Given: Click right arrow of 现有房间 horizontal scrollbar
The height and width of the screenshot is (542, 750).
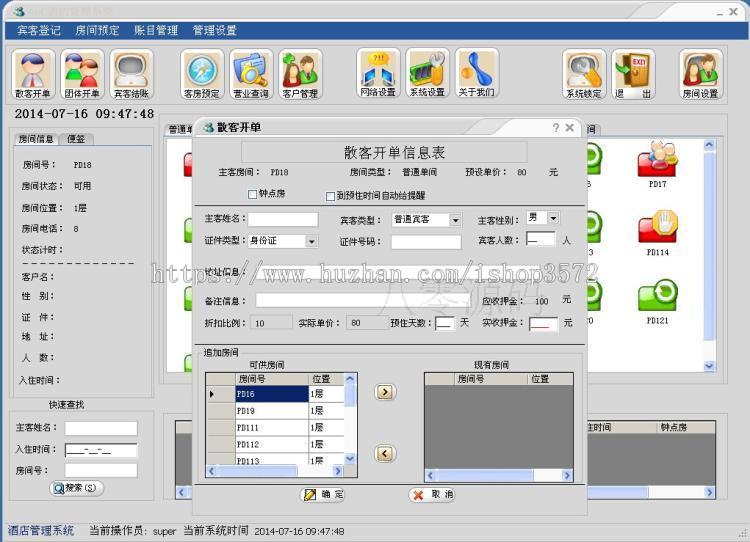Looking at the screenshot, I should point(567,476).
